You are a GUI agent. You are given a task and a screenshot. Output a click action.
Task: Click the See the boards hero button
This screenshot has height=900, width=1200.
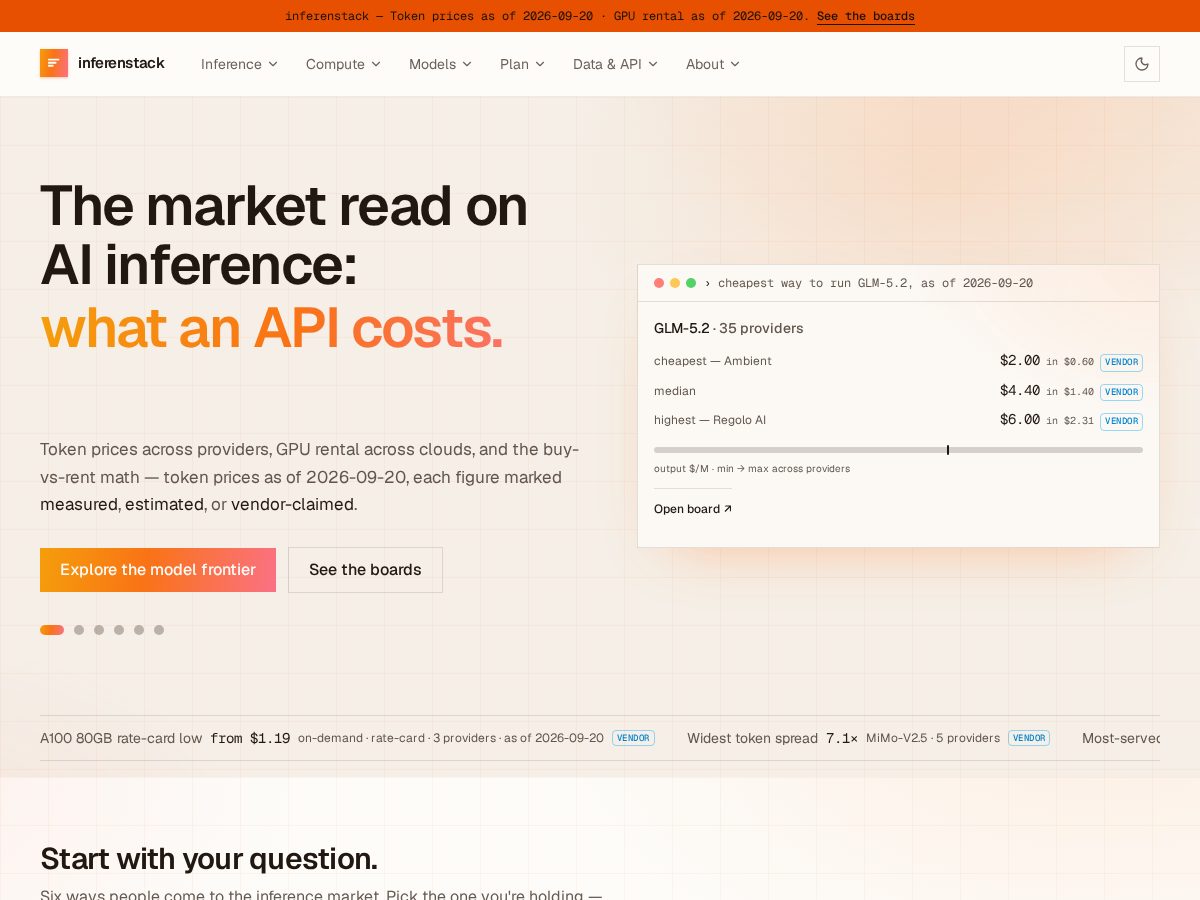click(x=365, y=570)
